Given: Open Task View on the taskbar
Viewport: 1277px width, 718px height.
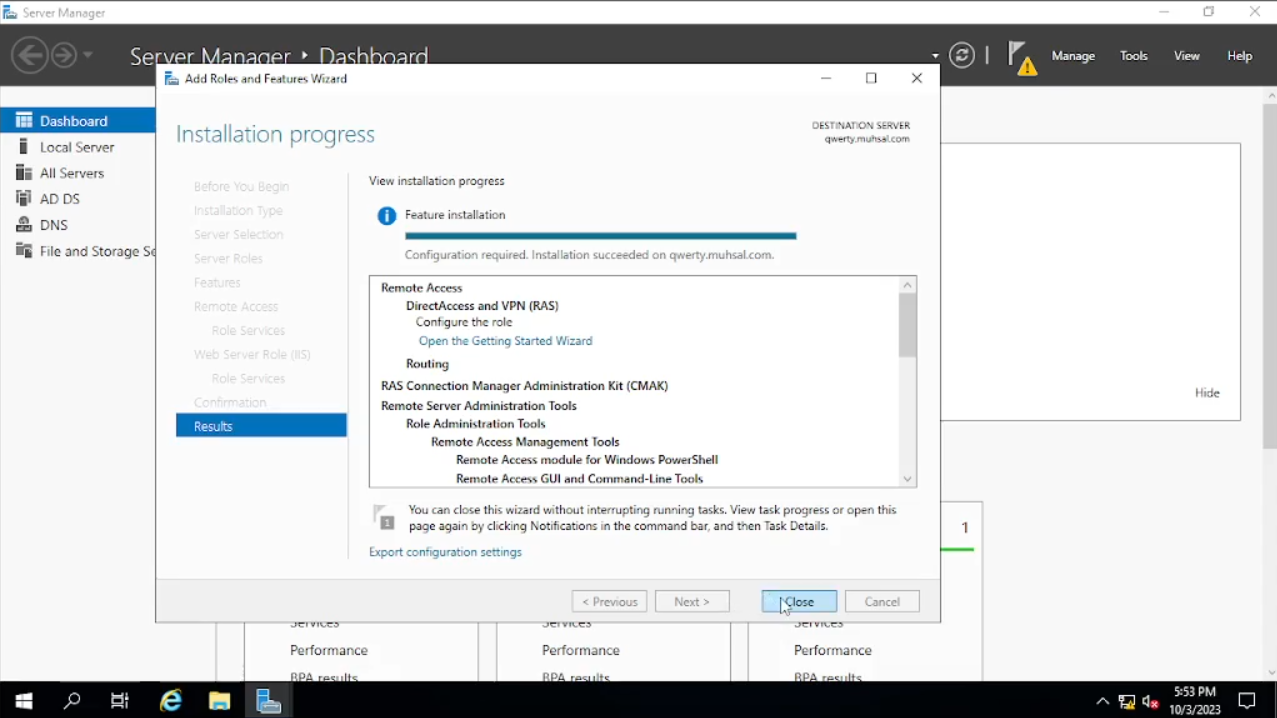Looking at the screenshot, I should point(120,701).
